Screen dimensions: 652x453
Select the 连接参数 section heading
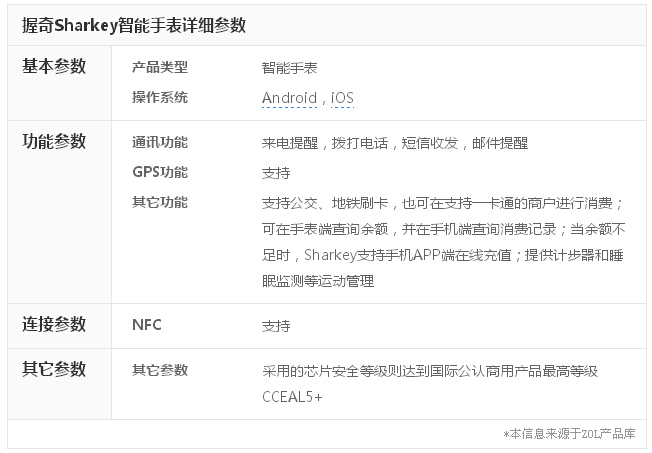[x=54, y=324]
